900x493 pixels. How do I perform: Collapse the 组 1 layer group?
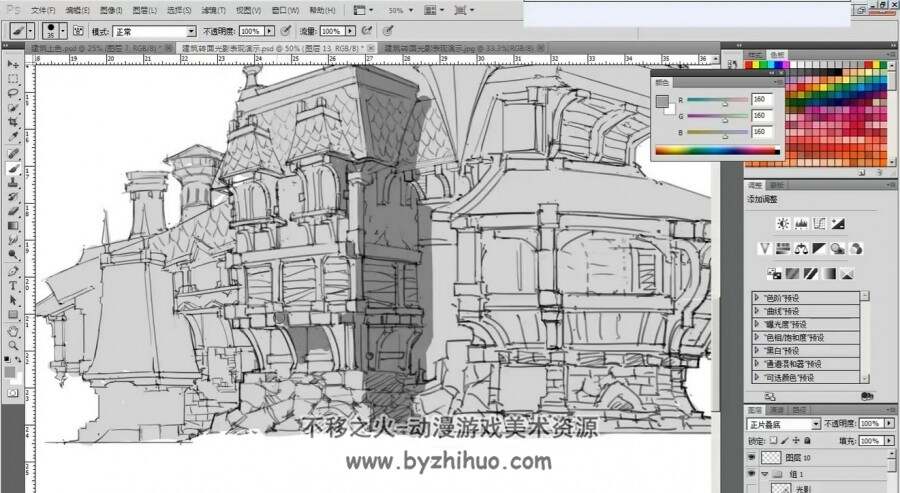coord(765,474)
